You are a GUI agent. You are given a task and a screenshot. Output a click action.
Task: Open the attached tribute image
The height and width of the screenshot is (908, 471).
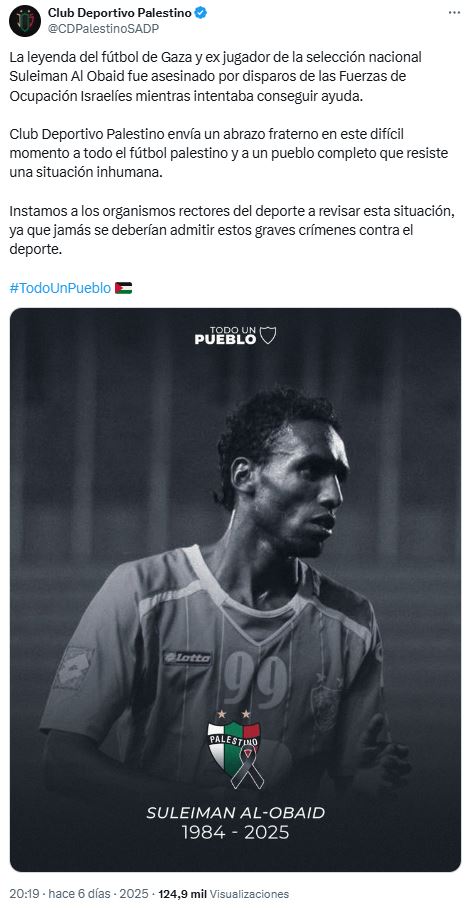[235, 590]
